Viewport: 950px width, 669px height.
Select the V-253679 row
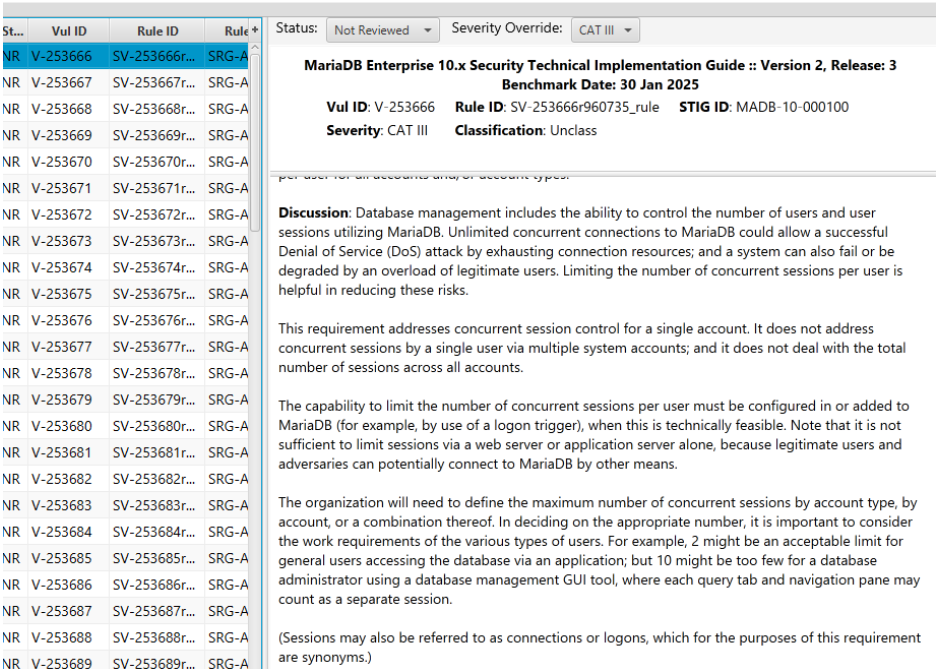(61, 400)
